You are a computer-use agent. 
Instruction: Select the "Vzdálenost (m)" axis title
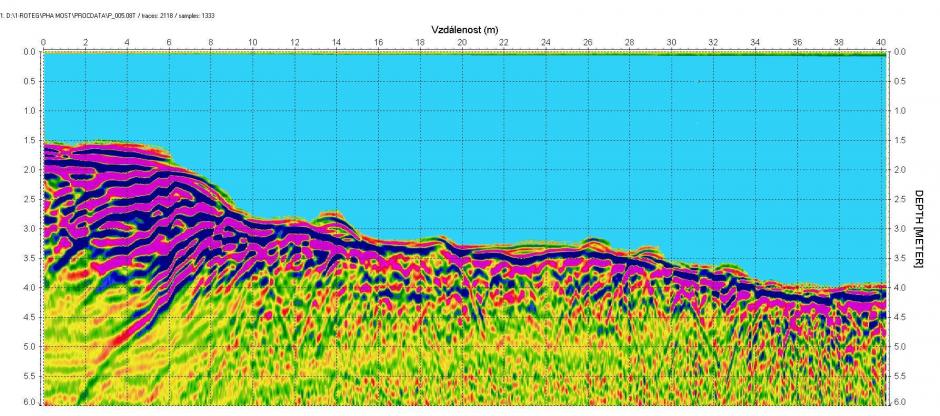pyautogui.click(x=465, y=30)
